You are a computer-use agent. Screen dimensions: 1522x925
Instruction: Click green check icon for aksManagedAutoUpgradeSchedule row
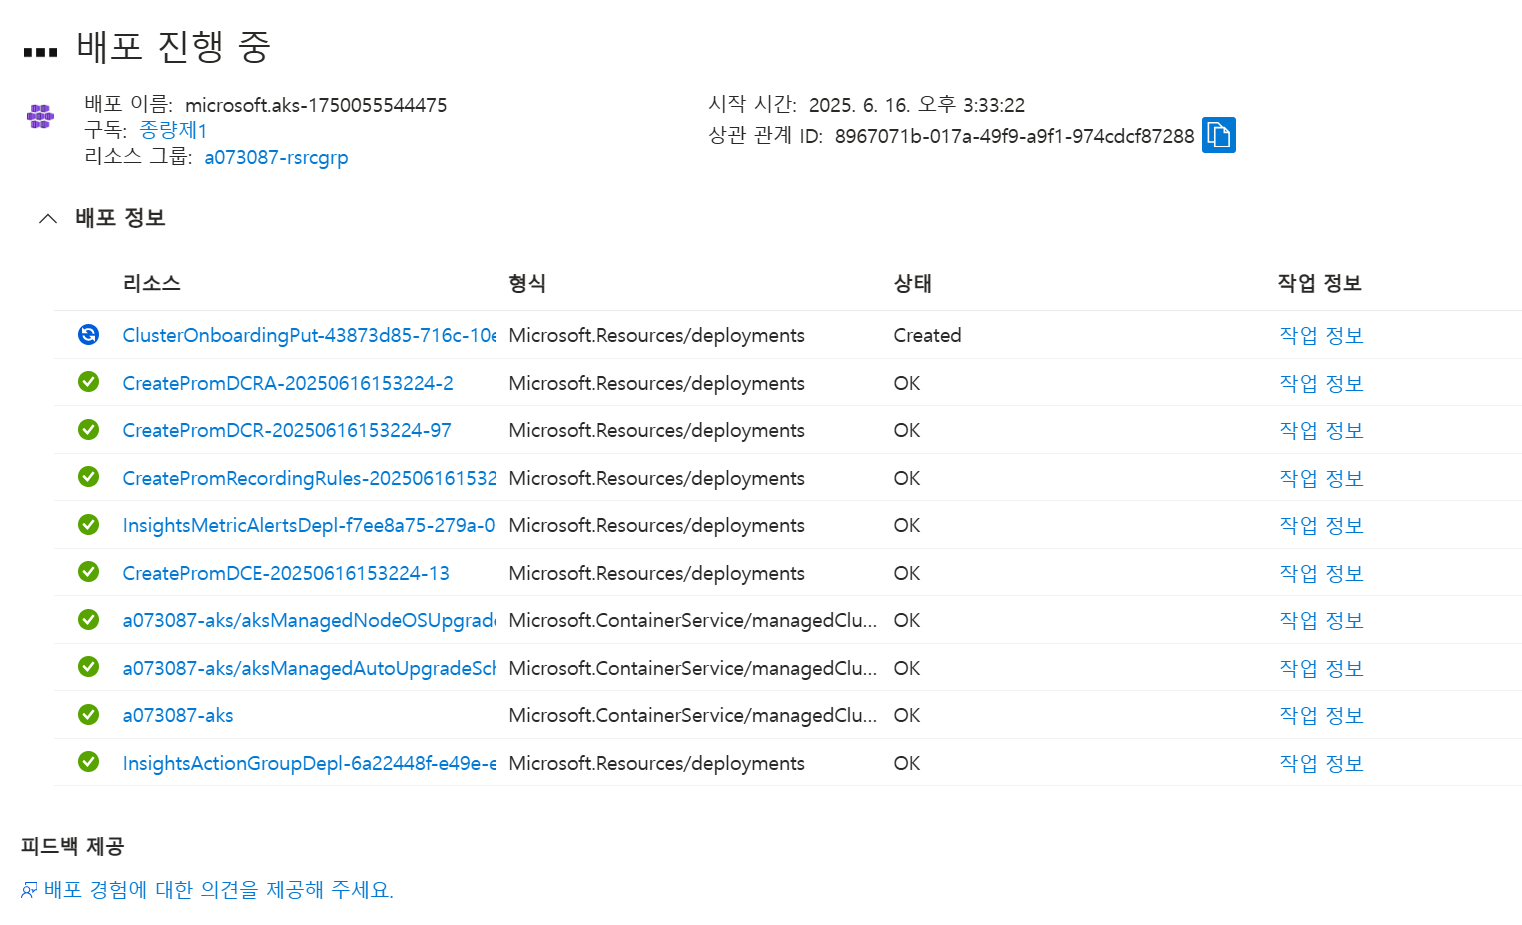(89, 666)
